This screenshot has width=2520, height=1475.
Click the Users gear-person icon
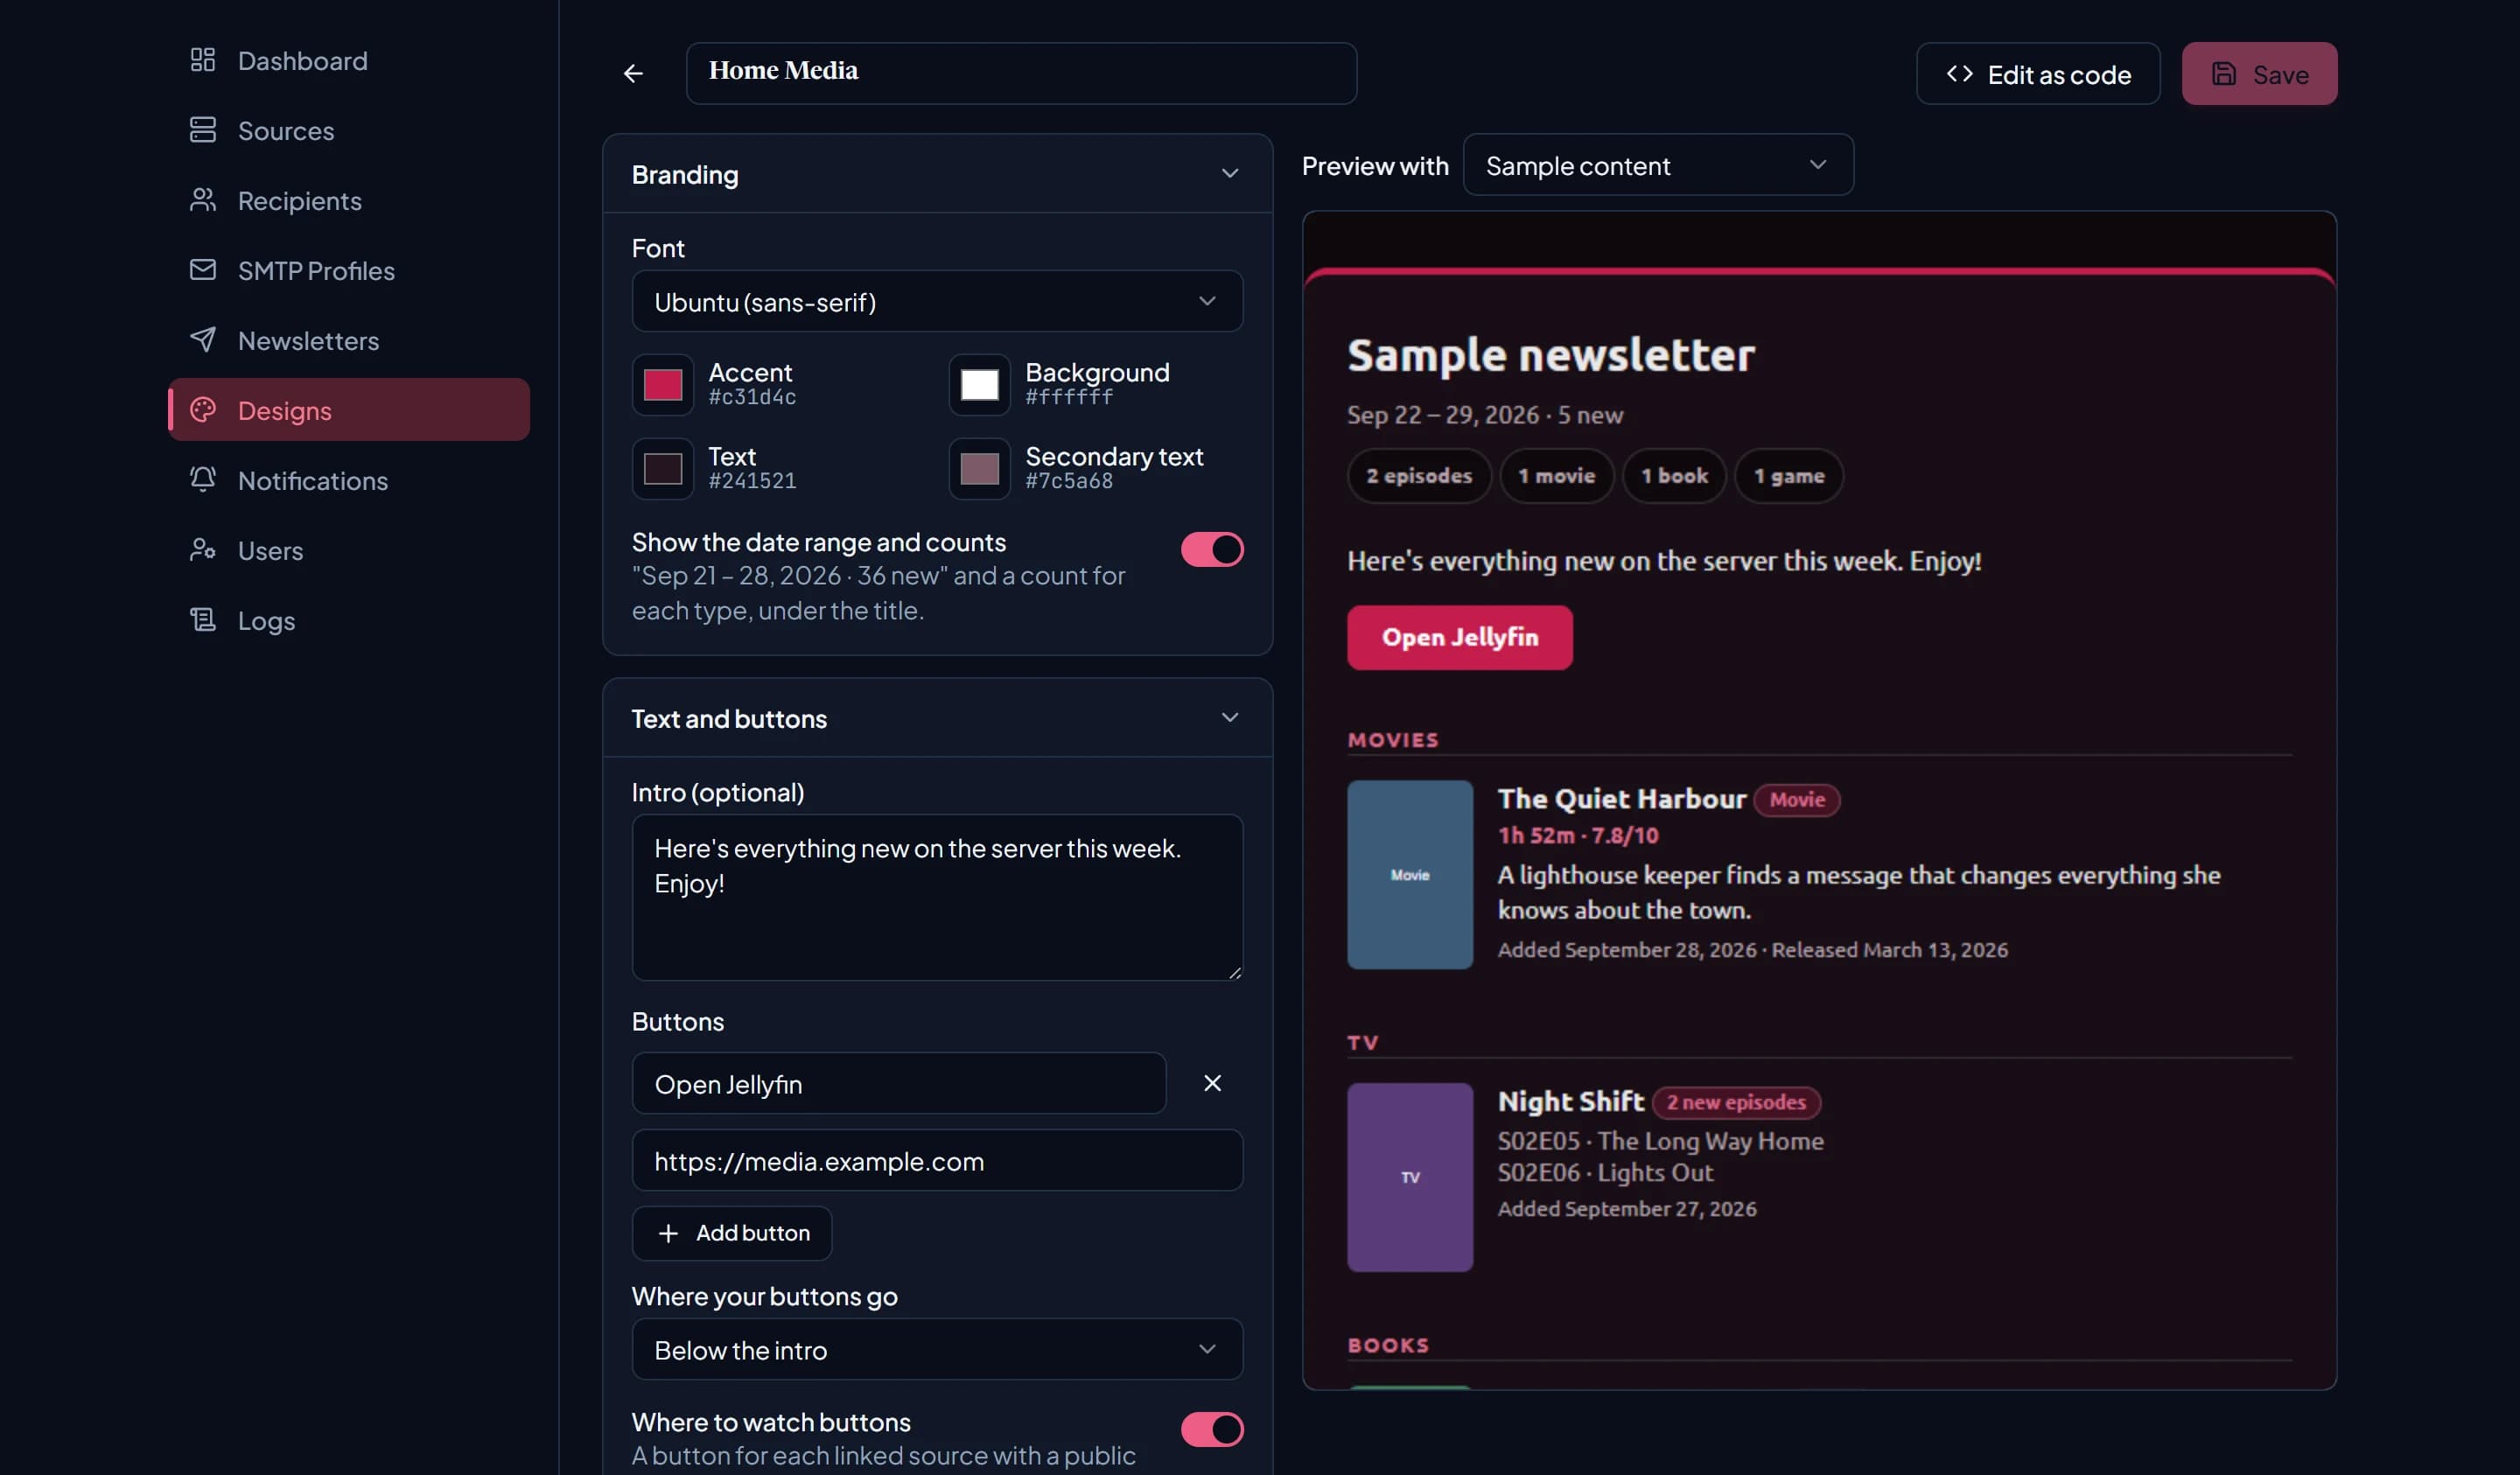tap(203, 550)
